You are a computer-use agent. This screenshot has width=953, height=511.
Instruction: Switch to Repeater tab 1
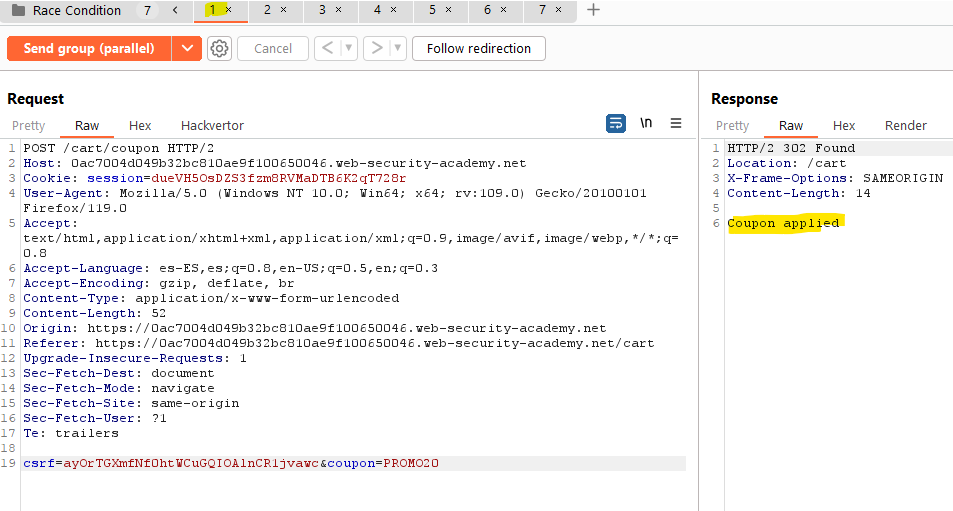213,10
